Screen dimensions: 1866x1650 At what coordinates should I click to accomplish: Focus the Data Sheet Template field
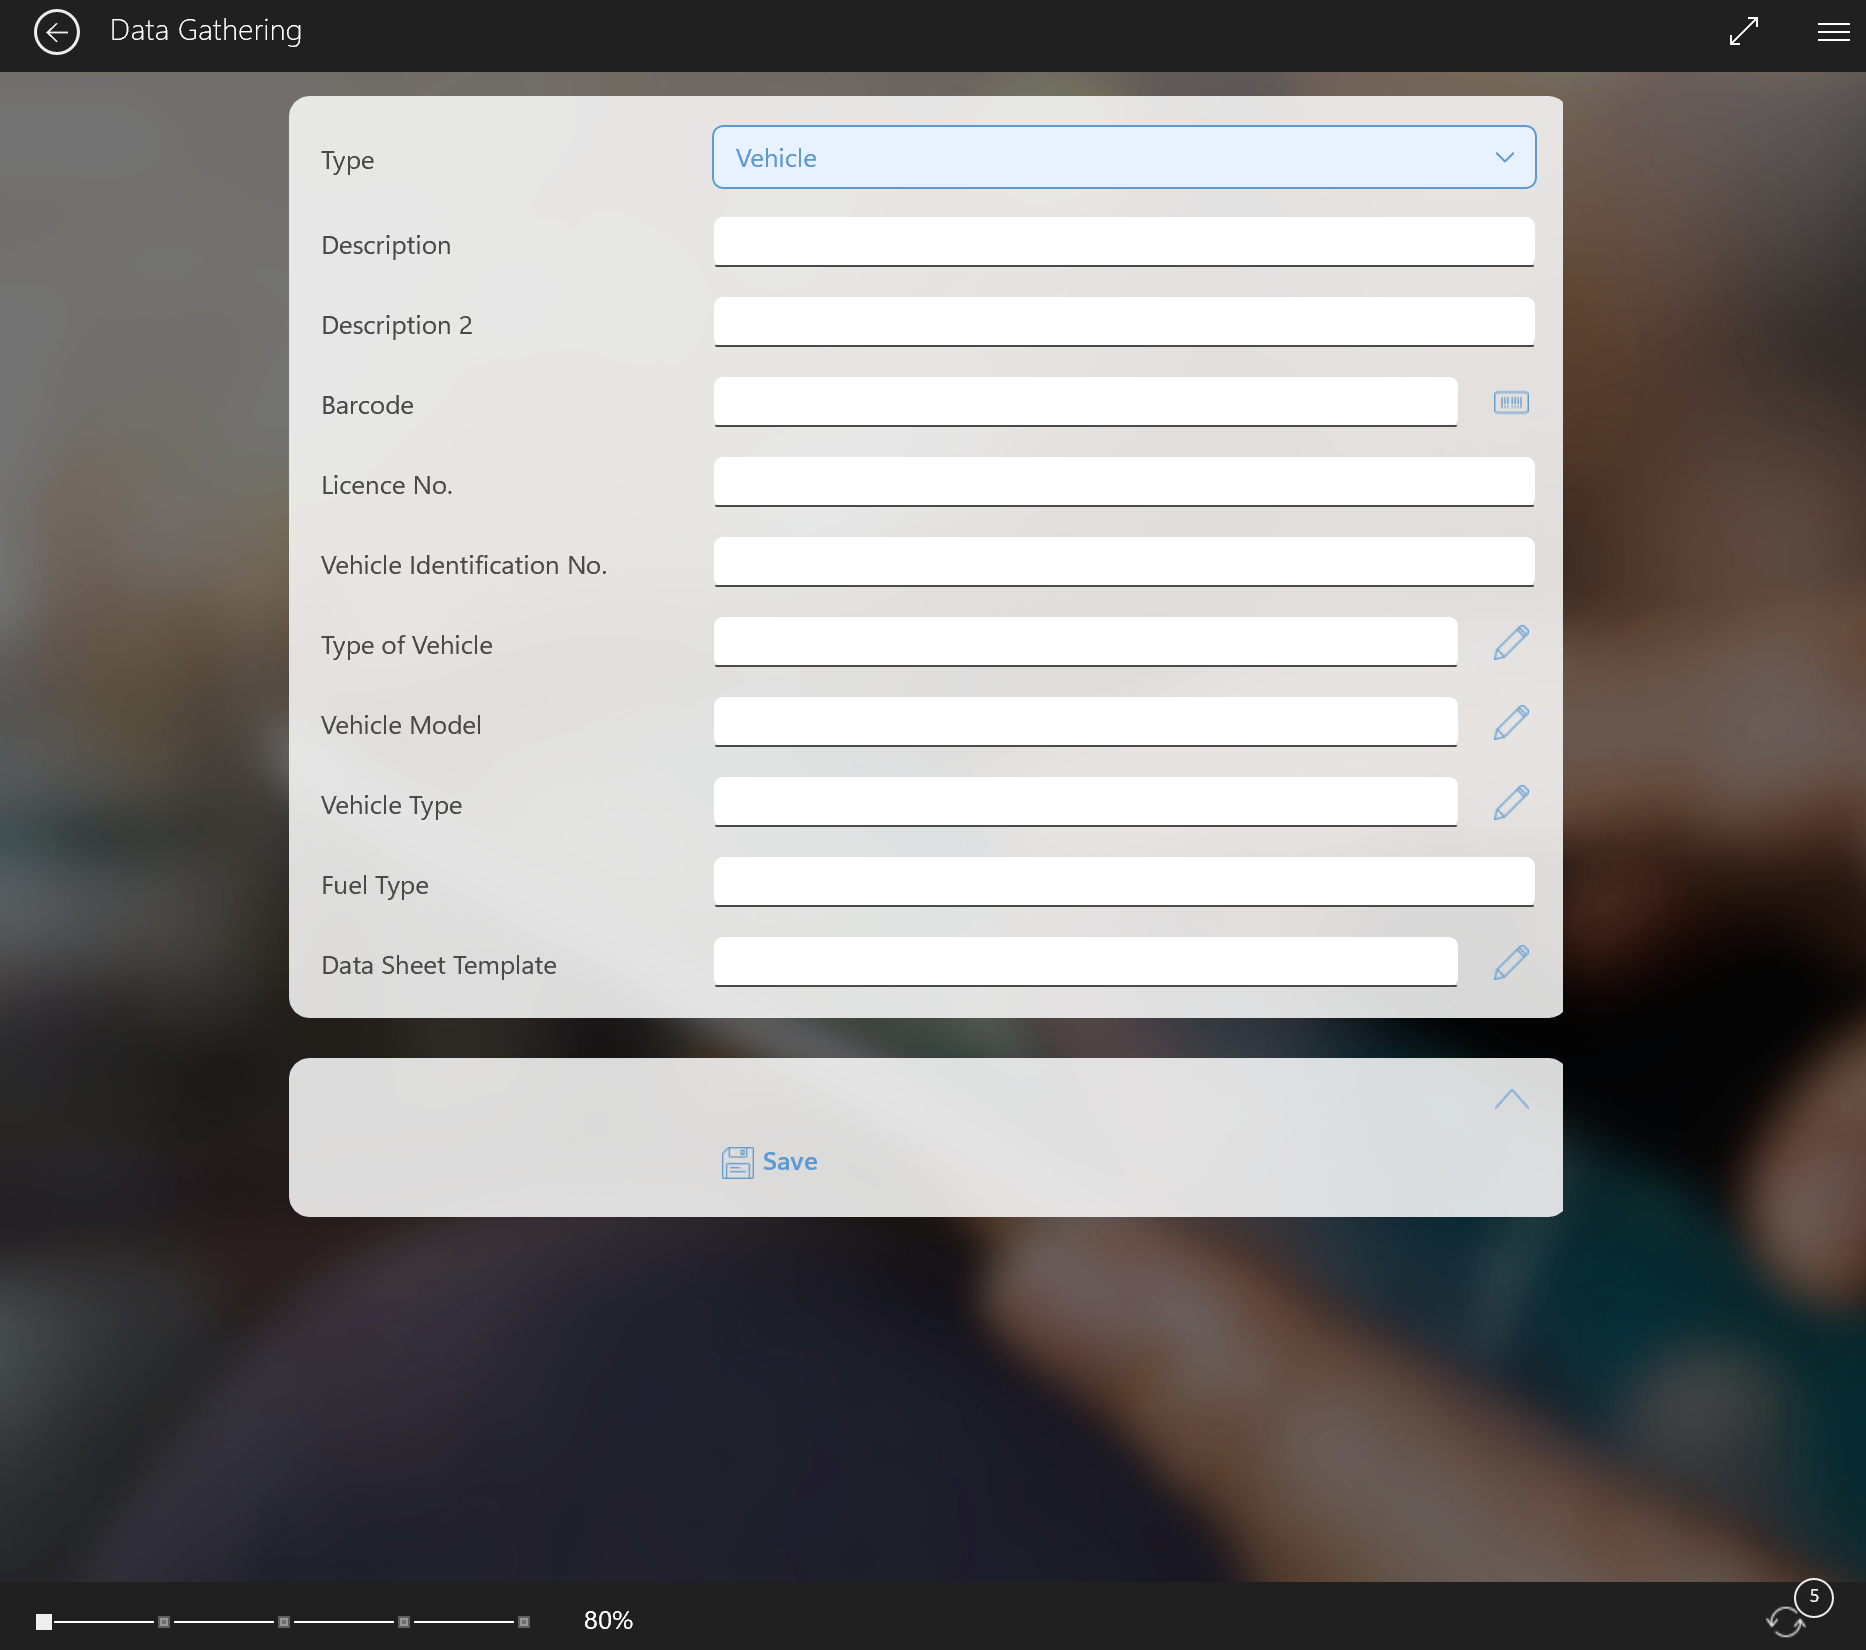point(1085,962)
